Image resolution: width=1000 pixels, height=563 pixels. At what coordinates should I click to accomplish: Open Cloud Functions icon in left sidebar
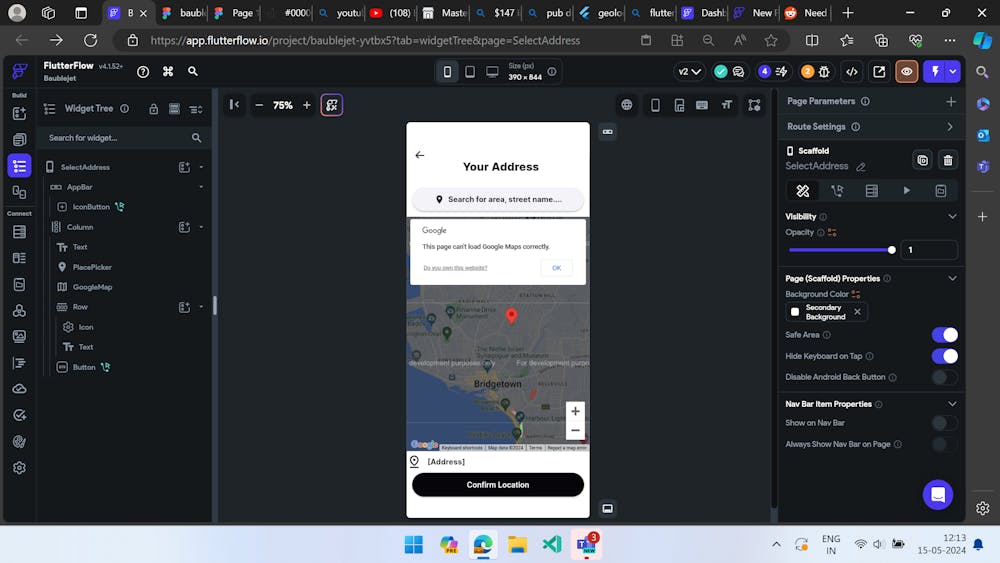pyautogui.click(x=19, y=389)
